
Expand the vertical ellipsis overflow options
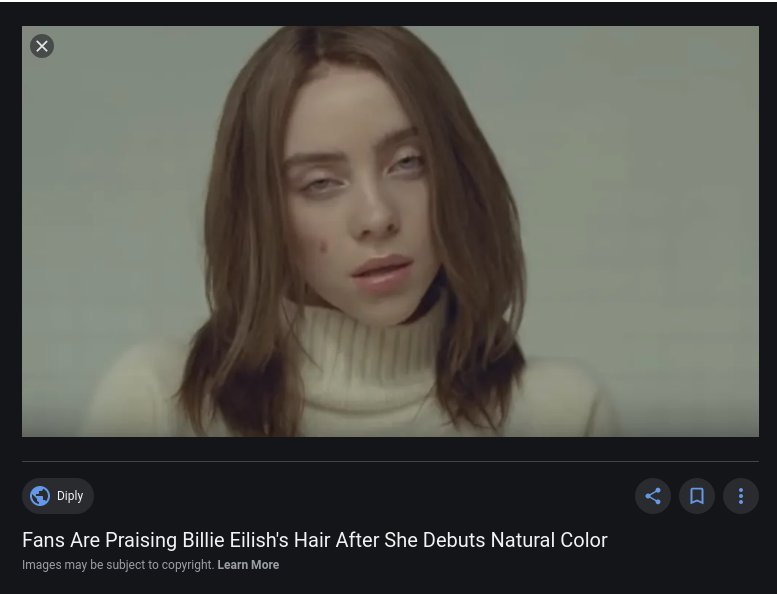point(741,496)
